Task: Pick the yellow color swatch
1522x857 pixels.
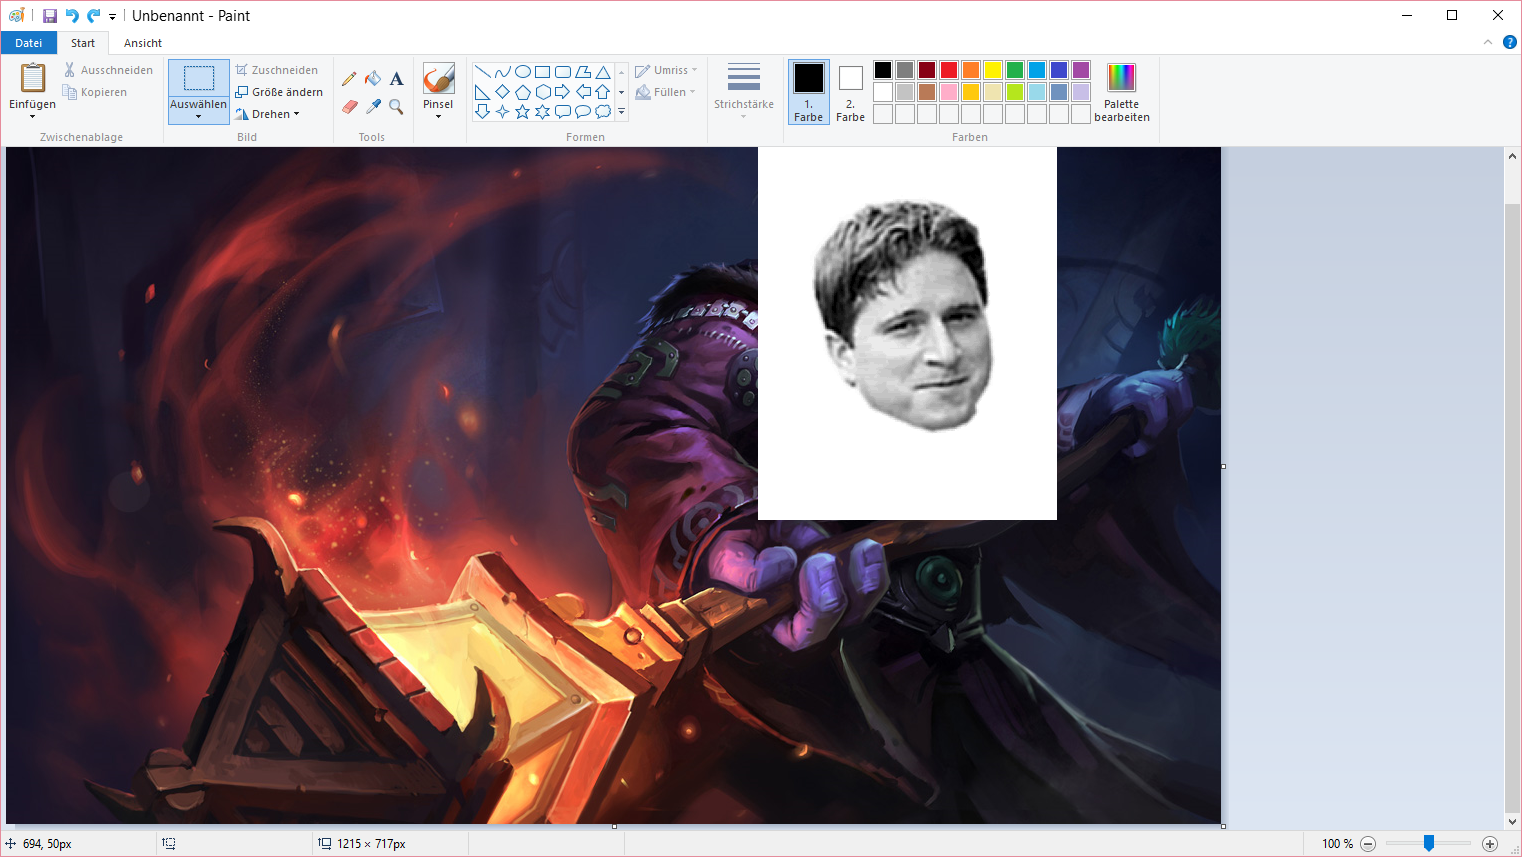Action: click(993, 70)
